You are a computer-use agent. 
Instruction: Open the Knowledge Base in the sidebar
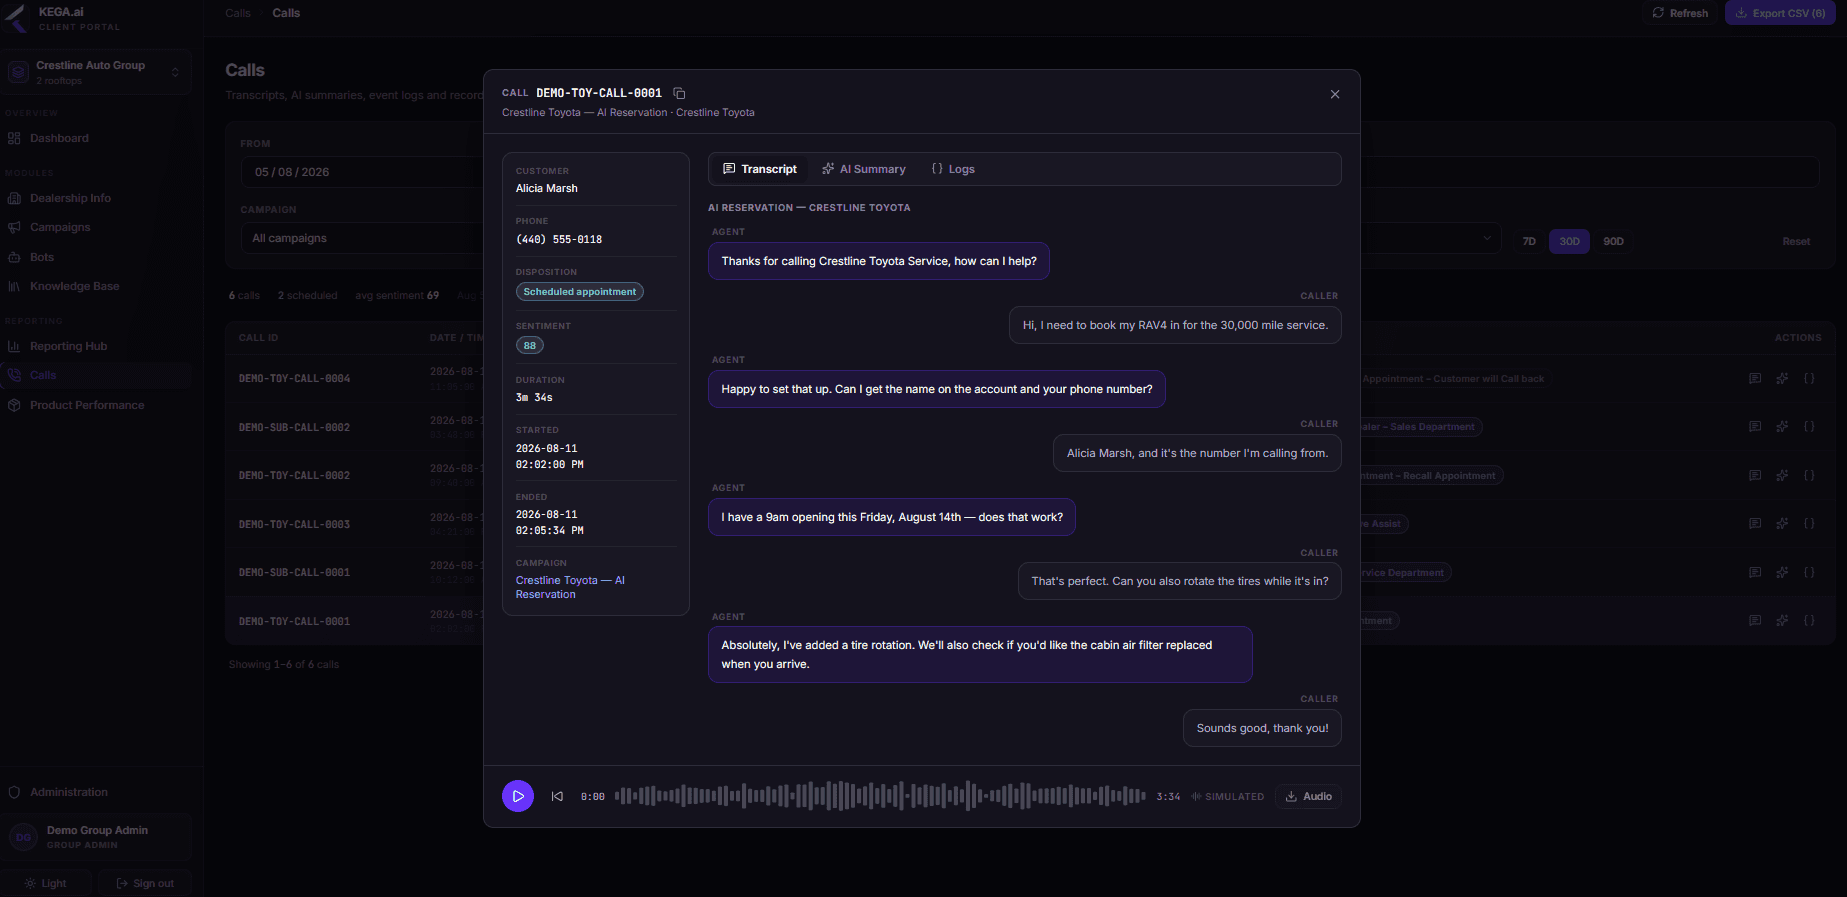tap(96, 286)
